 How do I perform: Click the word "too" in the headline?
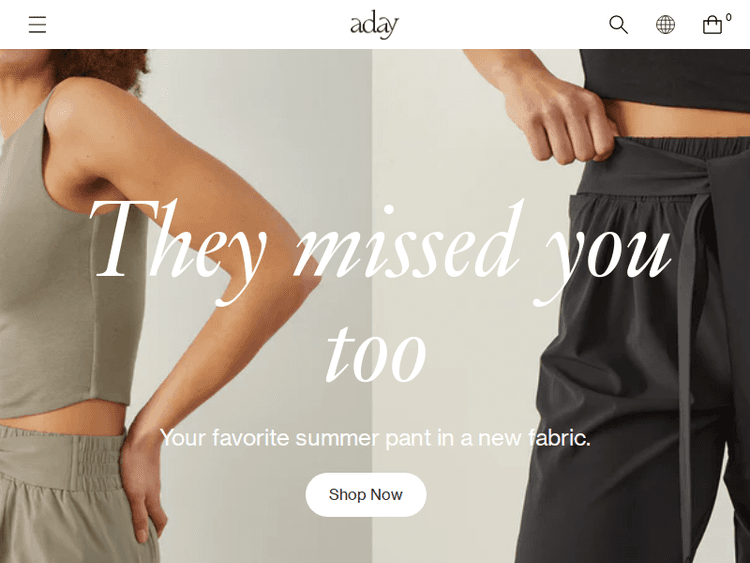376,353
